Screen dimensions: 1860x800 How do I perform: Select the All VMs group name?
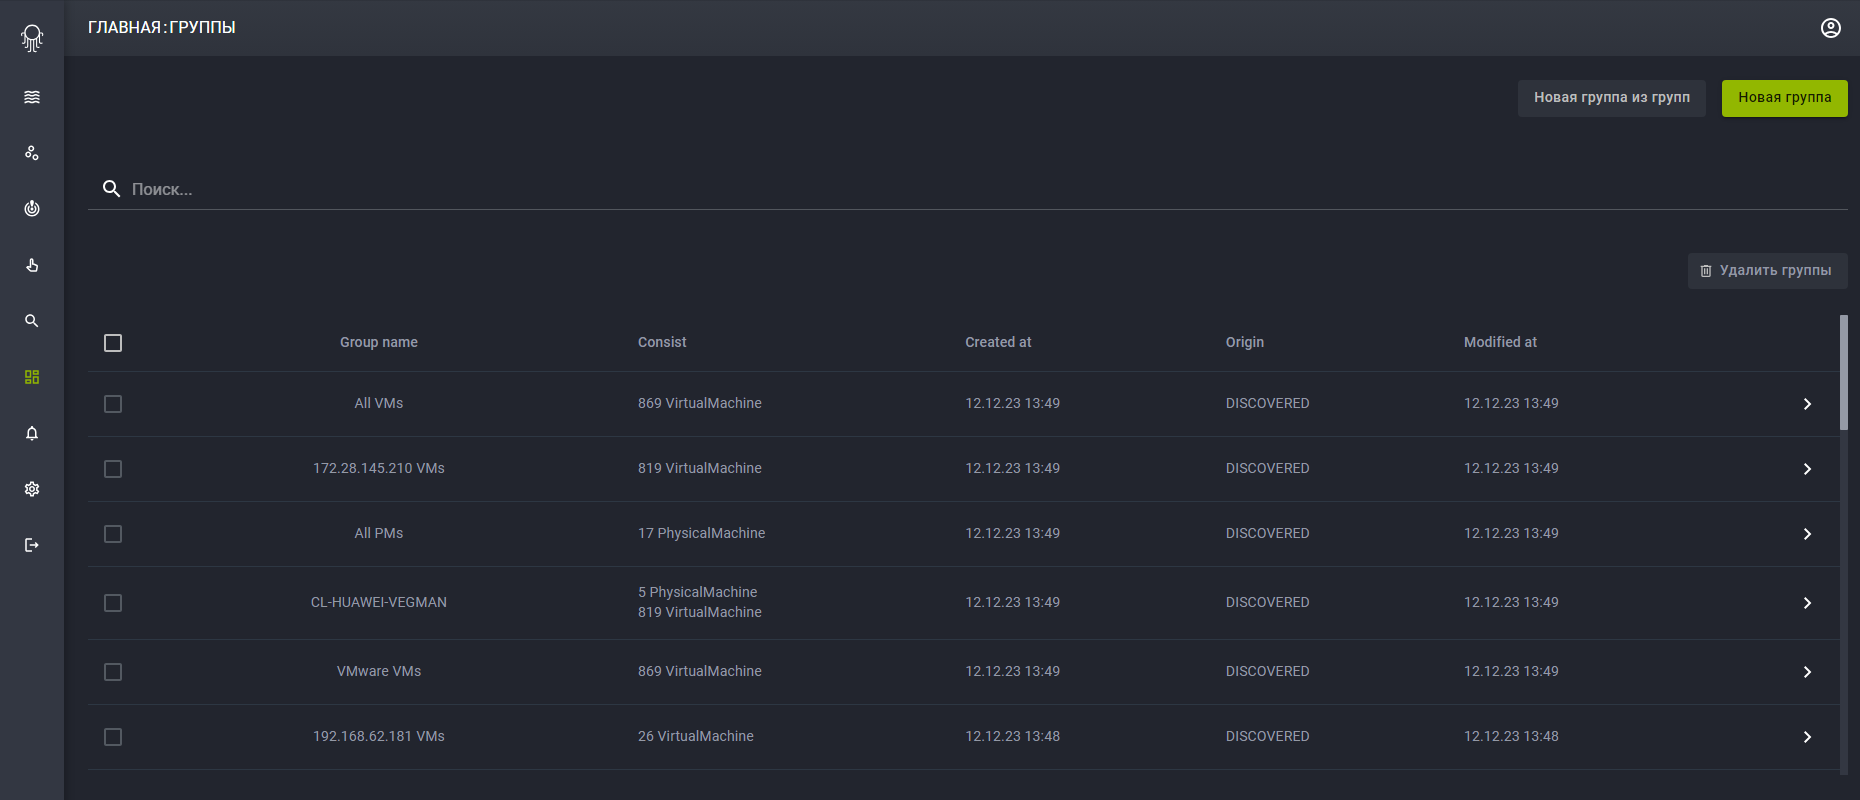pos(379,403)
